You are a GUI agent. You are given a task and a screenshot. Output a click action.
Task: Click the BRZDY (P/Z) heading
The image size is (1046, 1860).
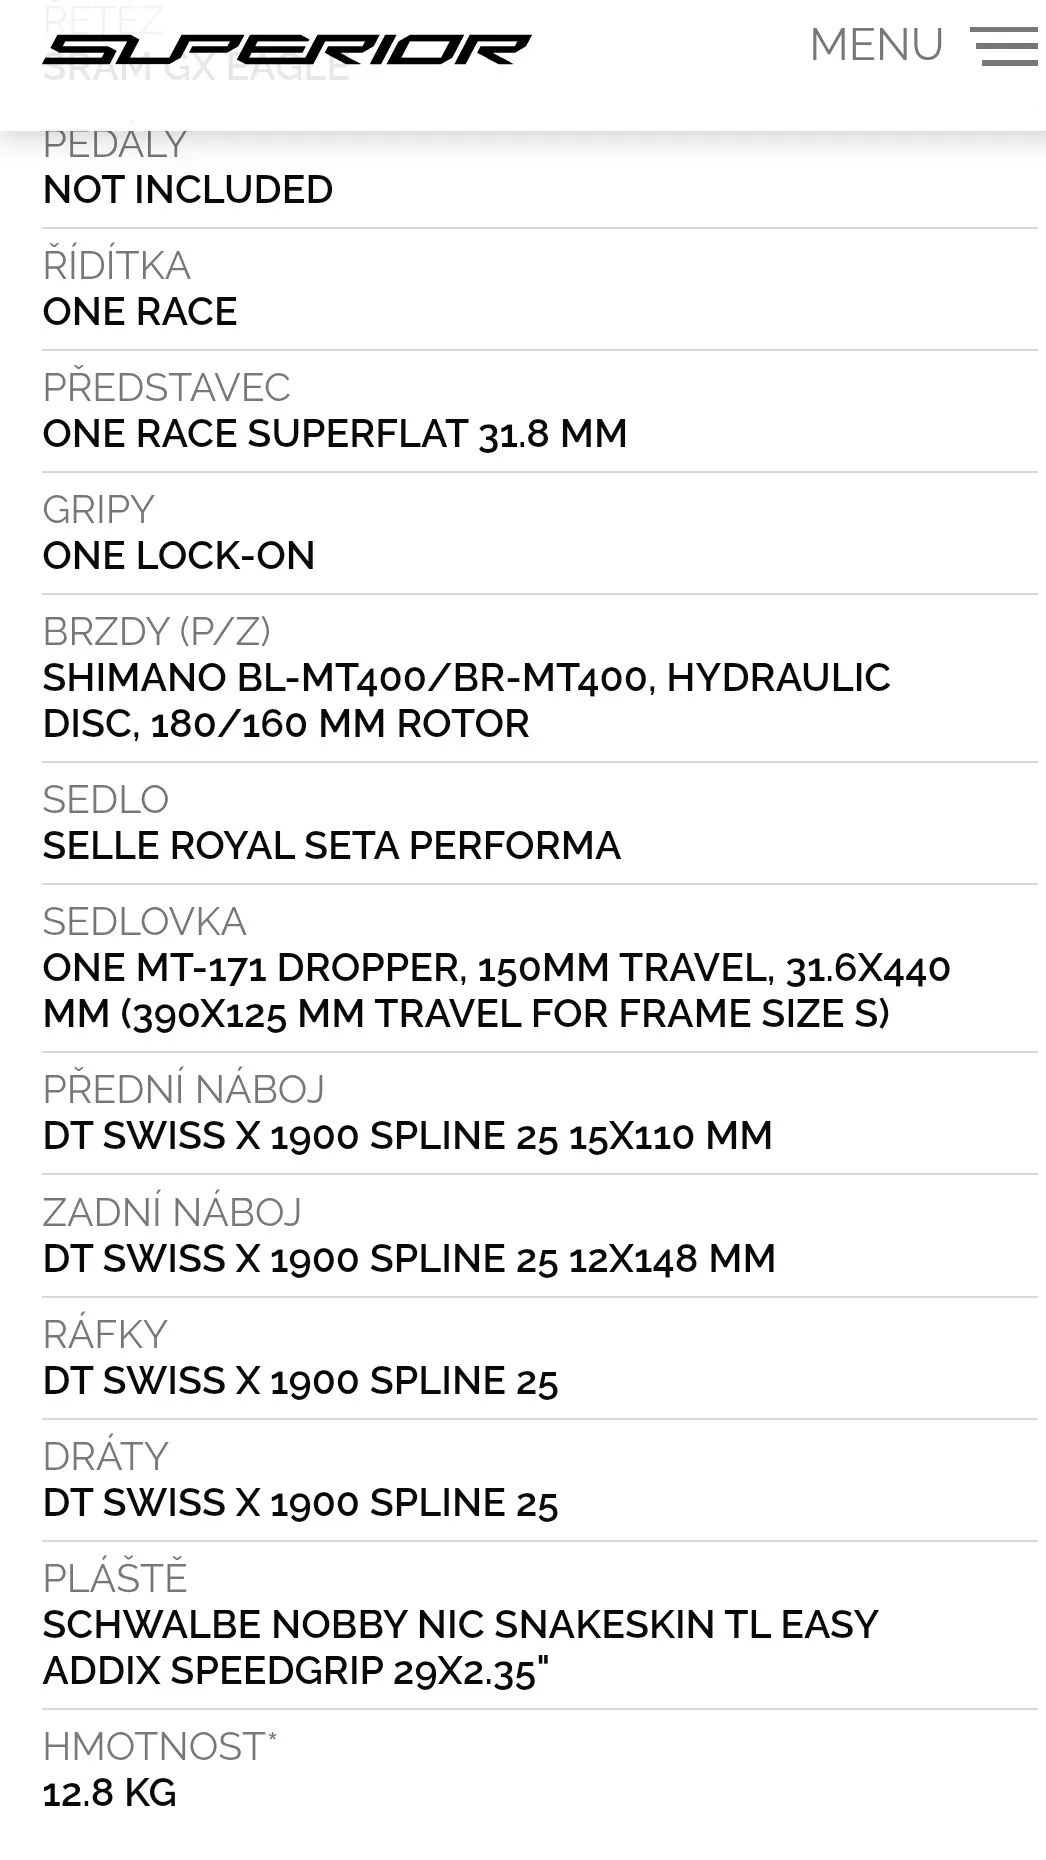tap(157, 632)
